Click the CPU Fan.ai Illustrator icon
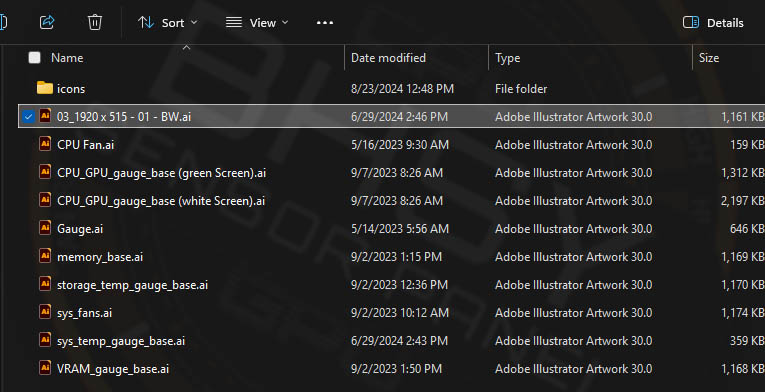The image size is (765, 392). pyautogui.click(x=45, y=144)
